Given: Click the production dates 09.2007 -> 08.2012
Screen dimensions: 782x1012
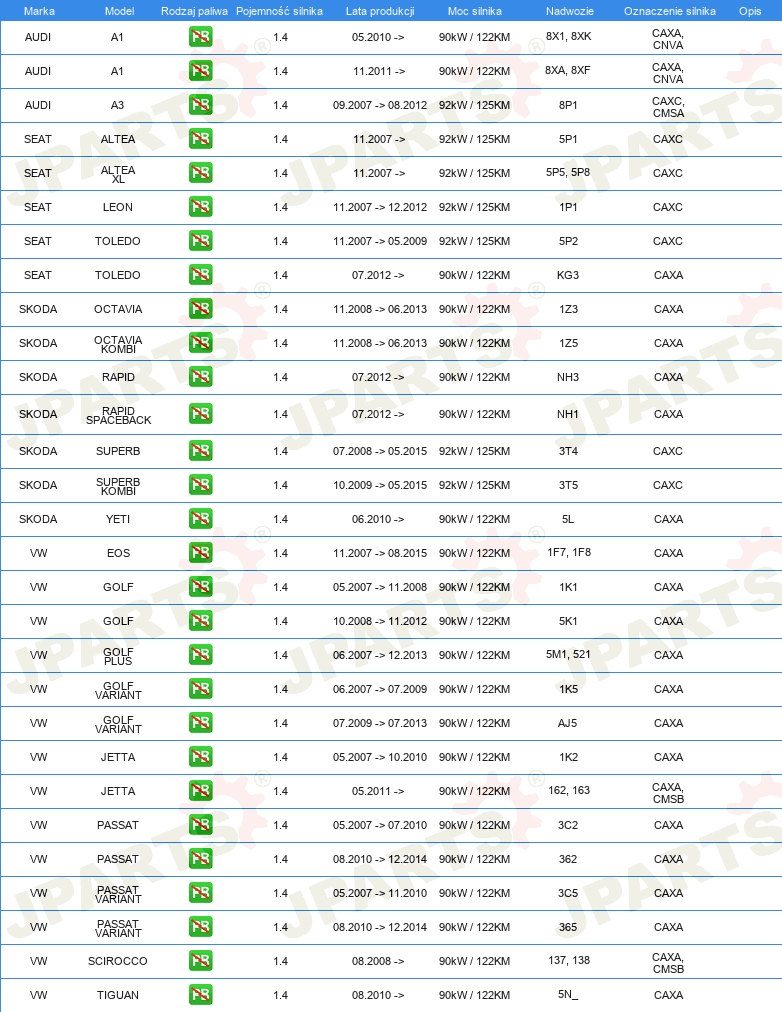Looking at the screenshot, I should click(x=380, y=105).
